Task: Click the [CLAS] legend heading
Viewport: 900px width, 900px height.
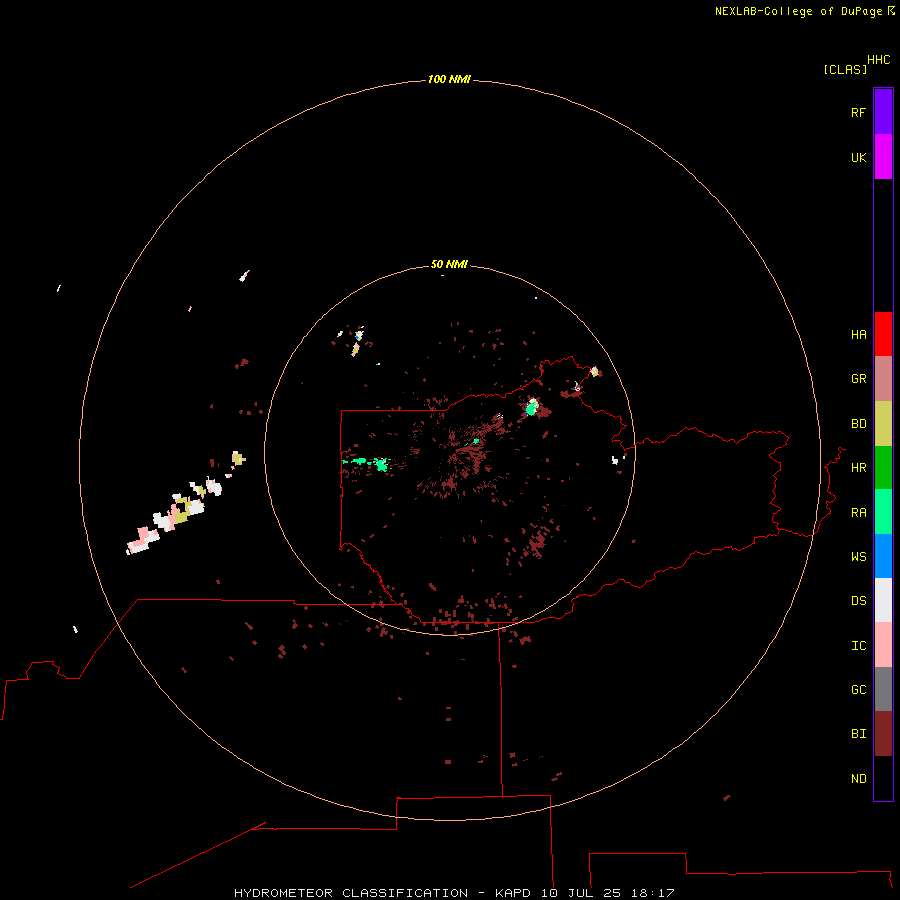Action: click(x=845, y=69)
